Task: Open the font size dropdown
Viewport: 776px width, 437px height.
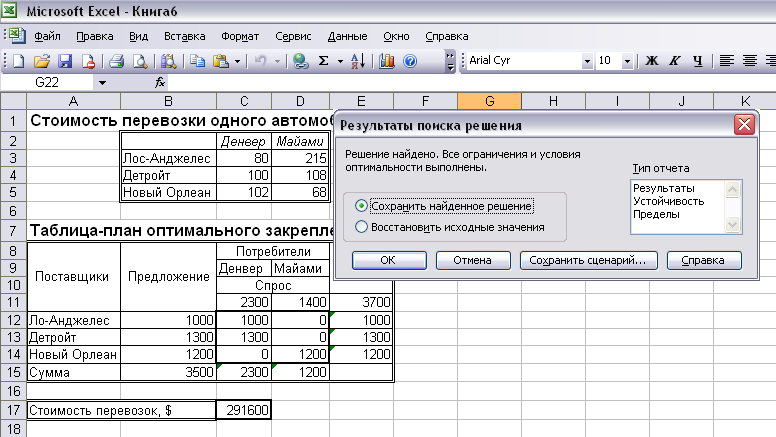Action: coord(627,61)
